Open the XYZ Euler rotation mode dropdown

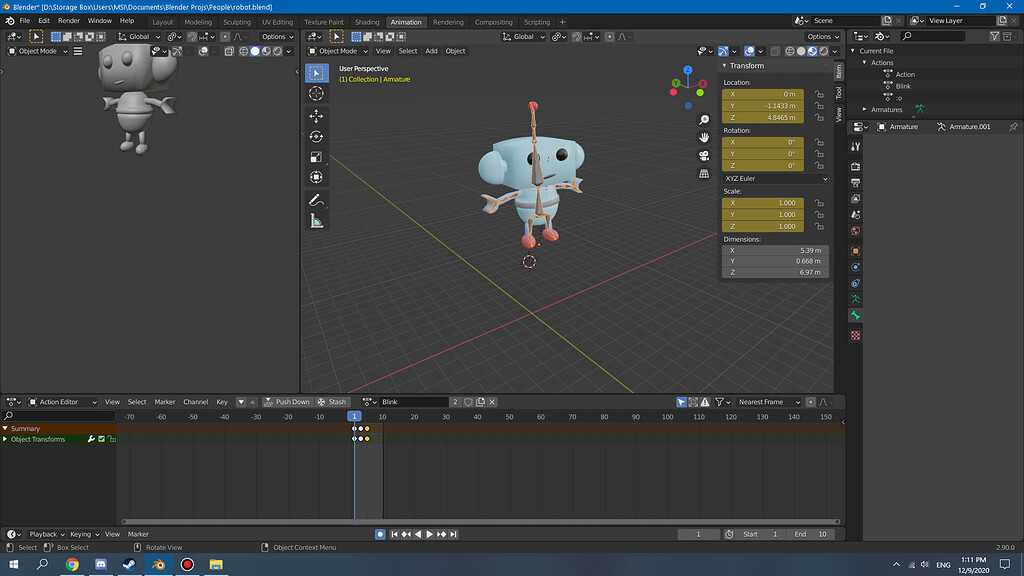(x=775, y=178)
